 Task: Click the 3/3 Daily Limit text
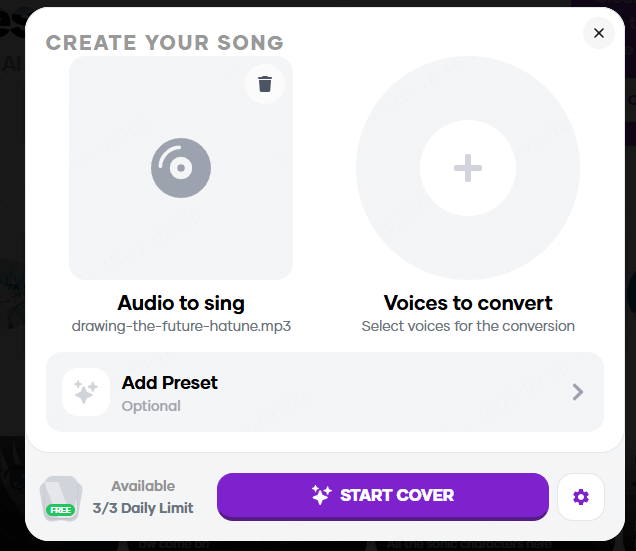click(x=143, y=508)
